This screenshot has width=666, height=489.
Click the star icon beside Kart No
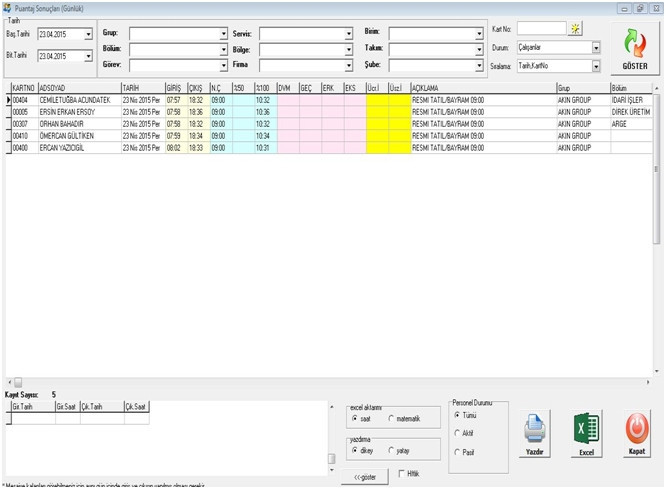click(576, 28)
